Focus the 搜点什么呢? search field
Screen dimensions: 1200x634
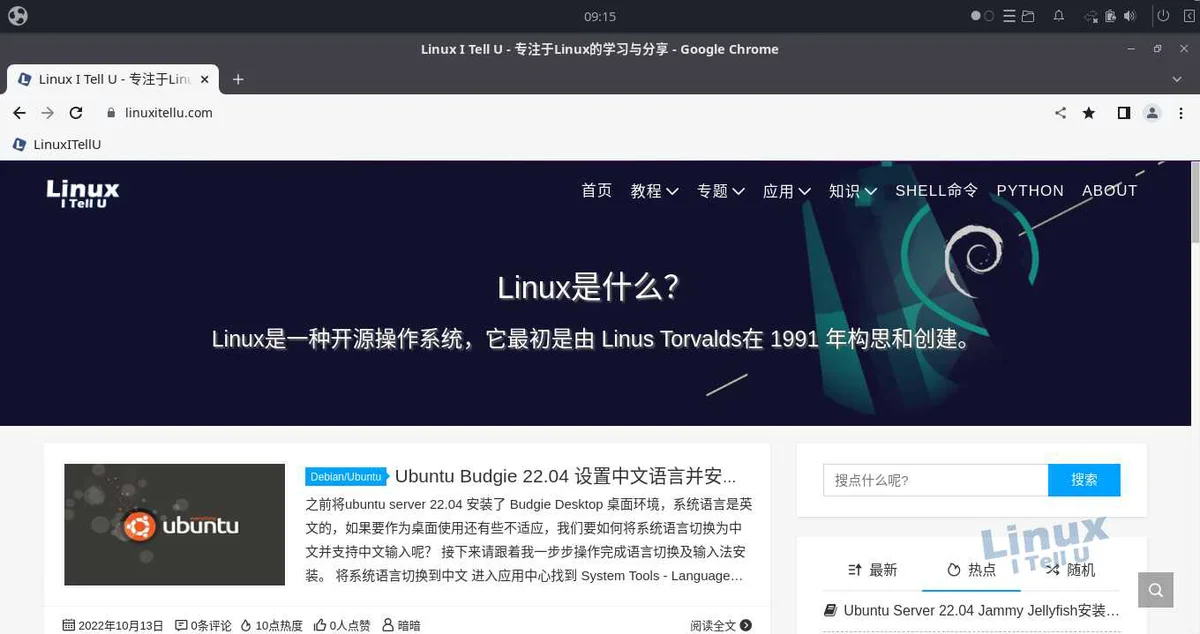click(936, 480)
